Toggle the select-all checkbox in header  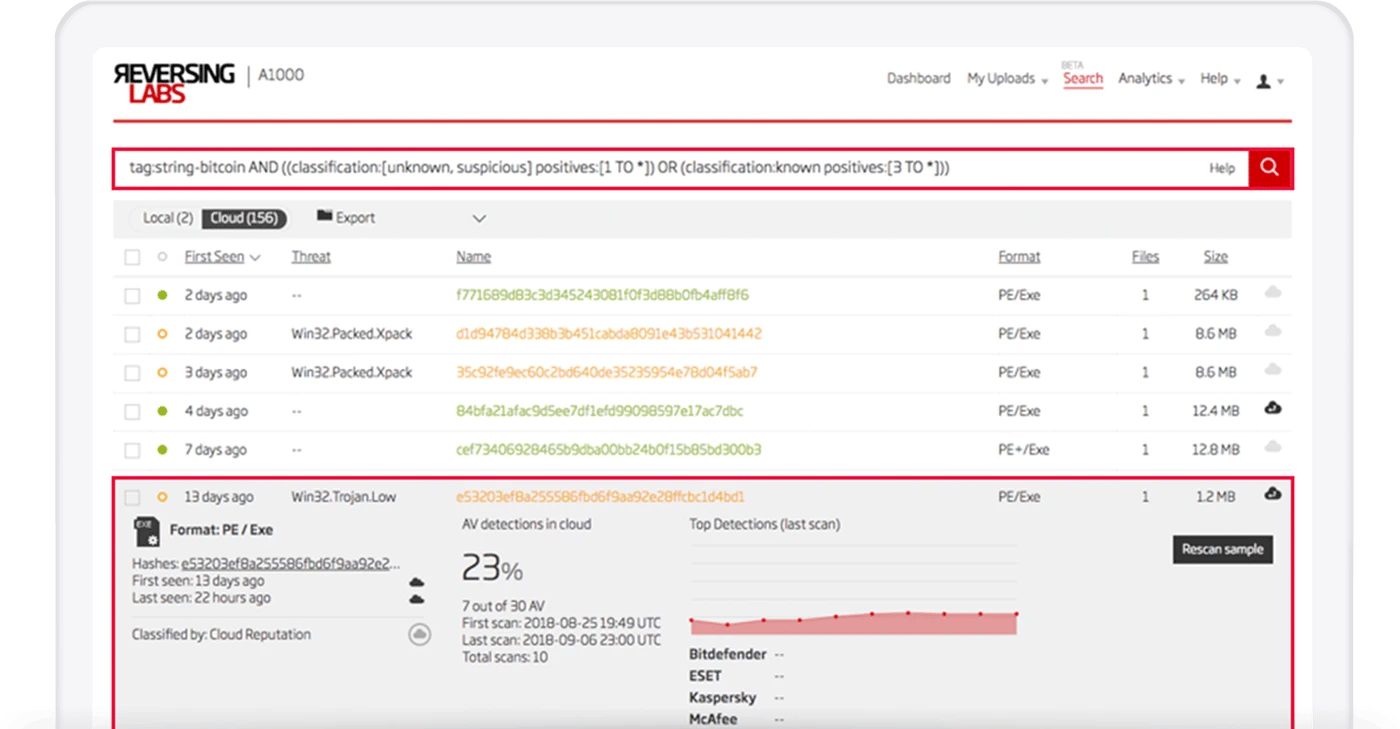point(132,258)
